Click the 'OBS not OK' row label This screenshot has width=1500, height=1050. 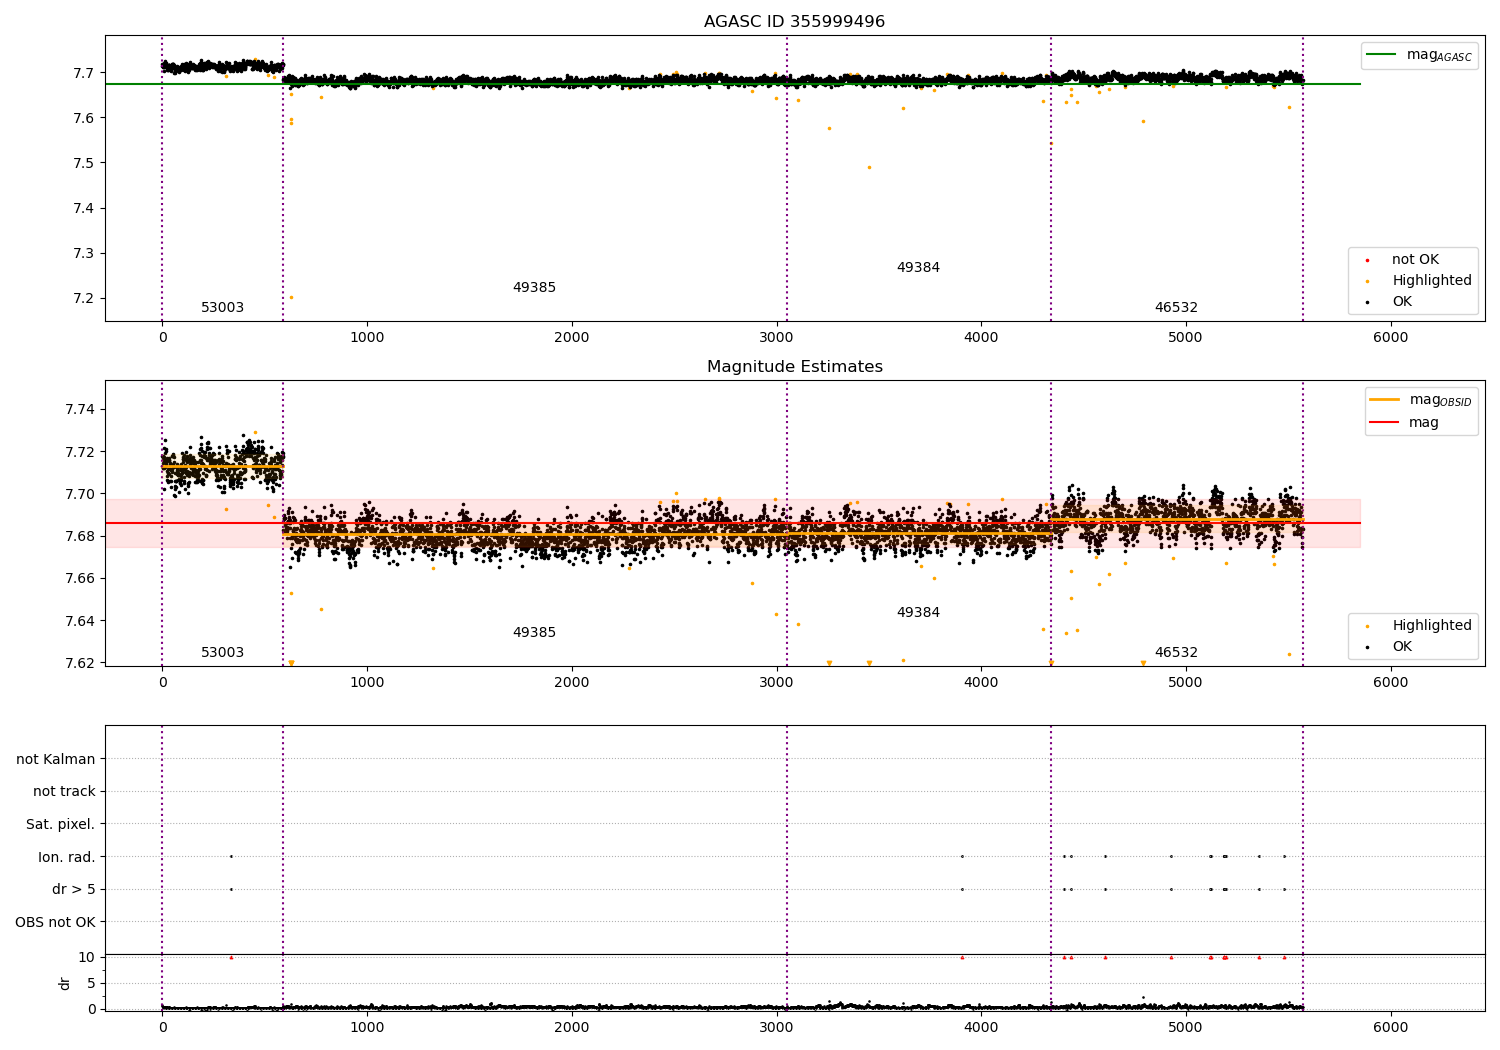(56, 922)
